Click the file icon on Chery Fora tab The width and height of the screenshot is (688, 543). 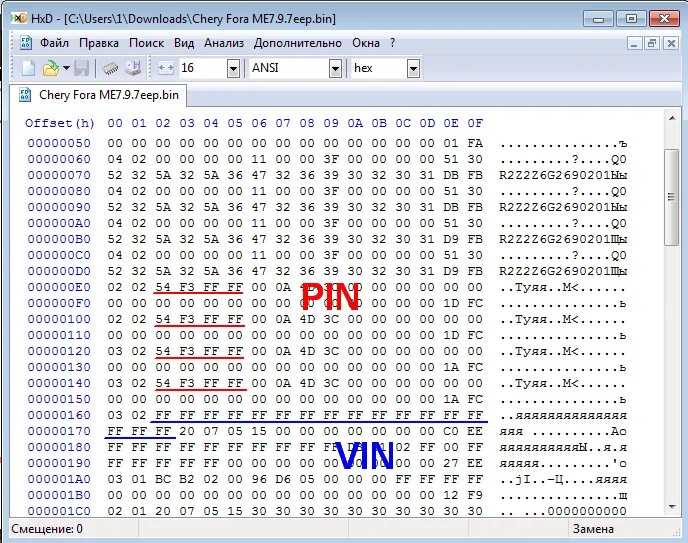pos(25,95)
